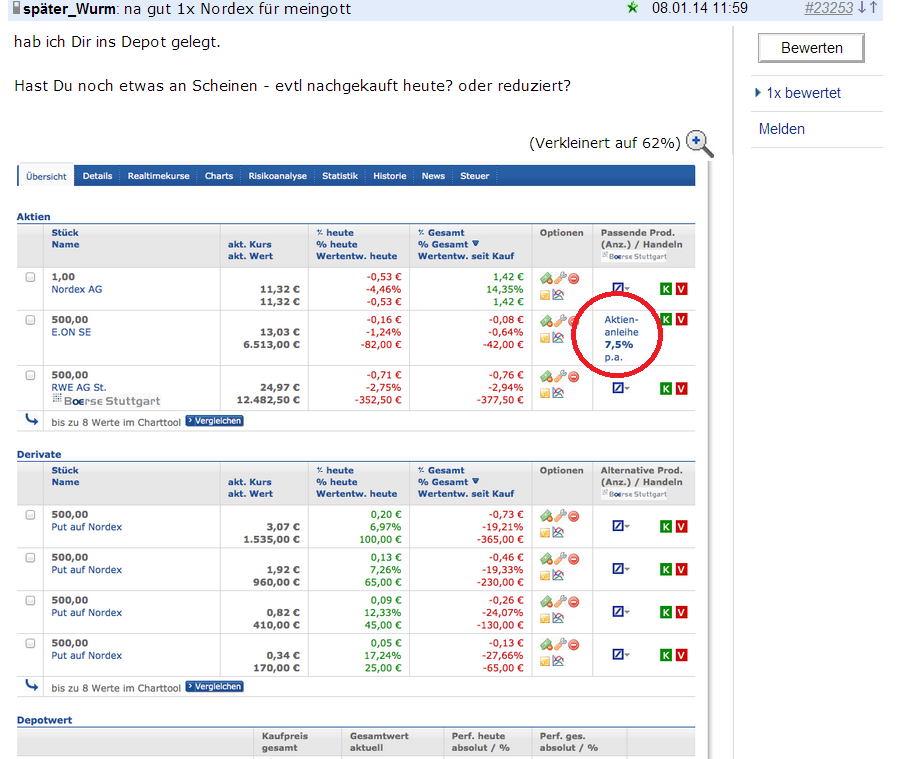Click the green K button for Nordex AG
897x759 pixels.
[x=666, y=288]
